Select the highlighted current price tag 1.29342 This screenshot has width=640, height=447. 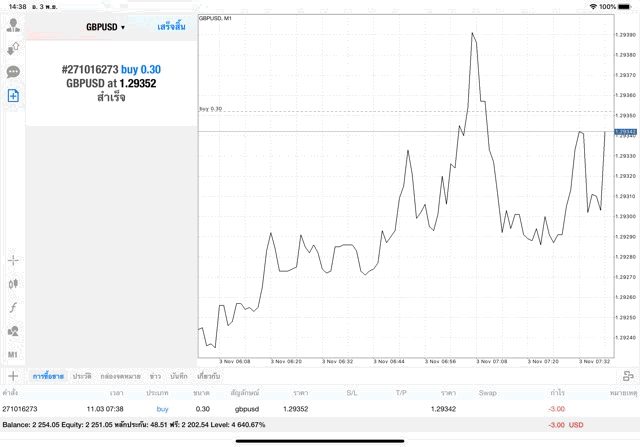click(x=625, y=132)
